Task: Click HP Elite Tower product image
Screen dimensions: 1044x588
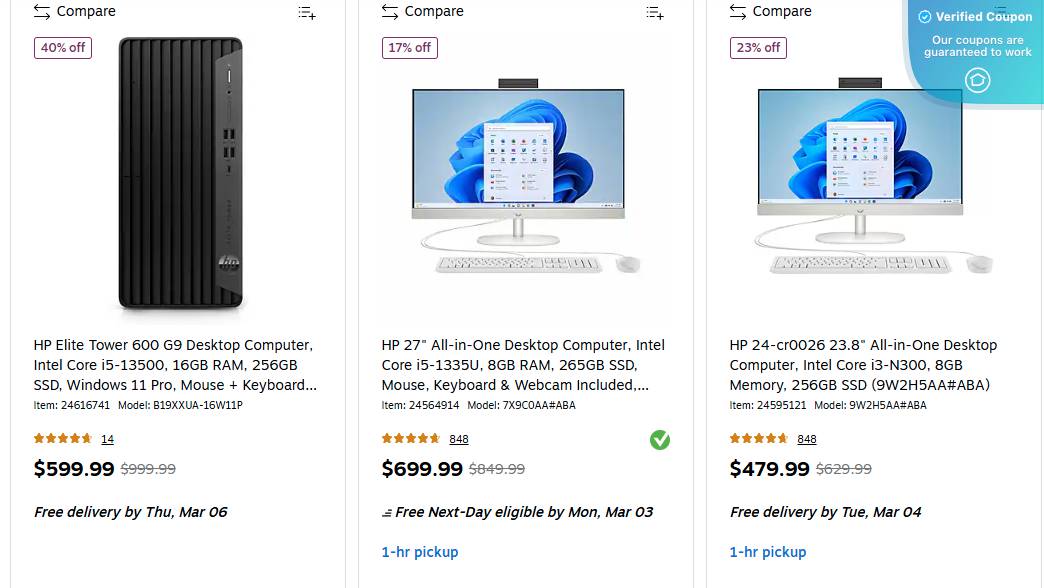Action: pyautogui.click(x=180, y=173)
